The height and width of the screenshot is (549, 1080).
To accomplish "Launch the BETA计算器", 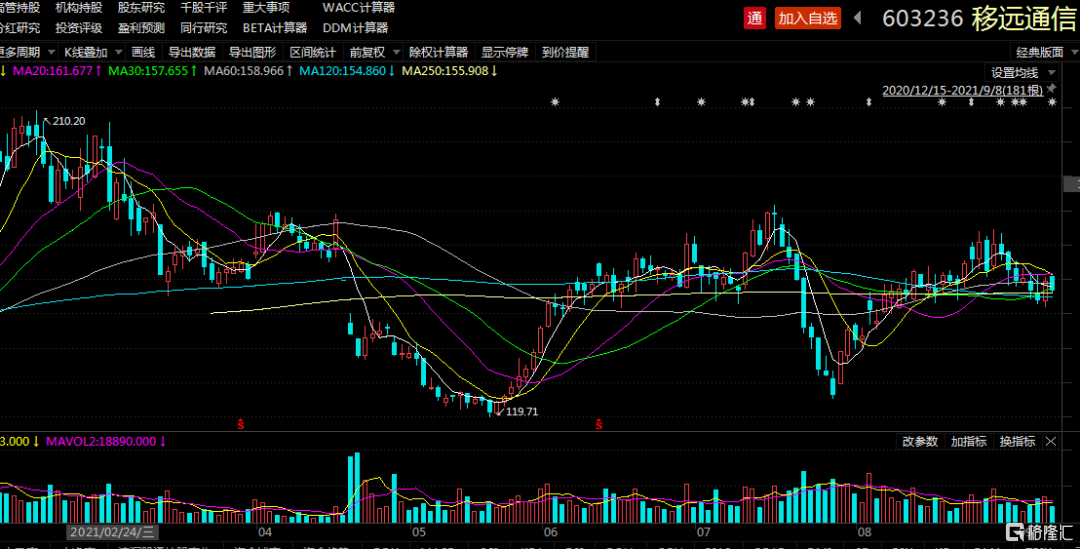I will pos(275,28).
